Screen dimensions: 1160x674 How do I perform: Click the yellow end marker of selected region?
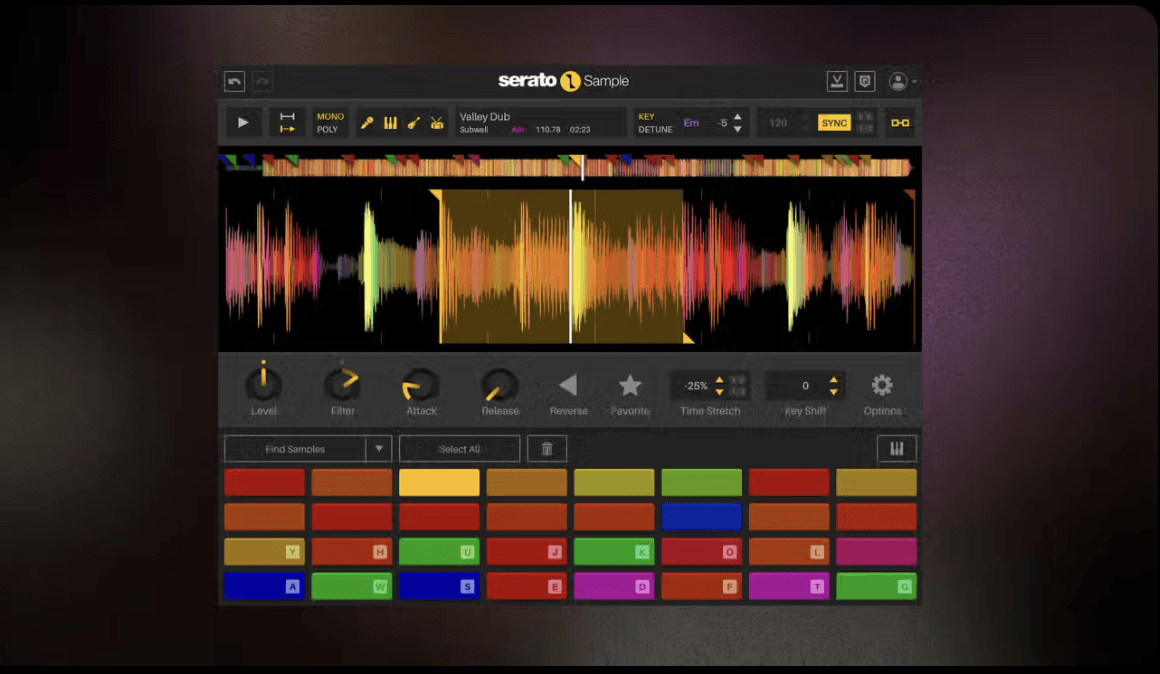(x=688, y=338)
